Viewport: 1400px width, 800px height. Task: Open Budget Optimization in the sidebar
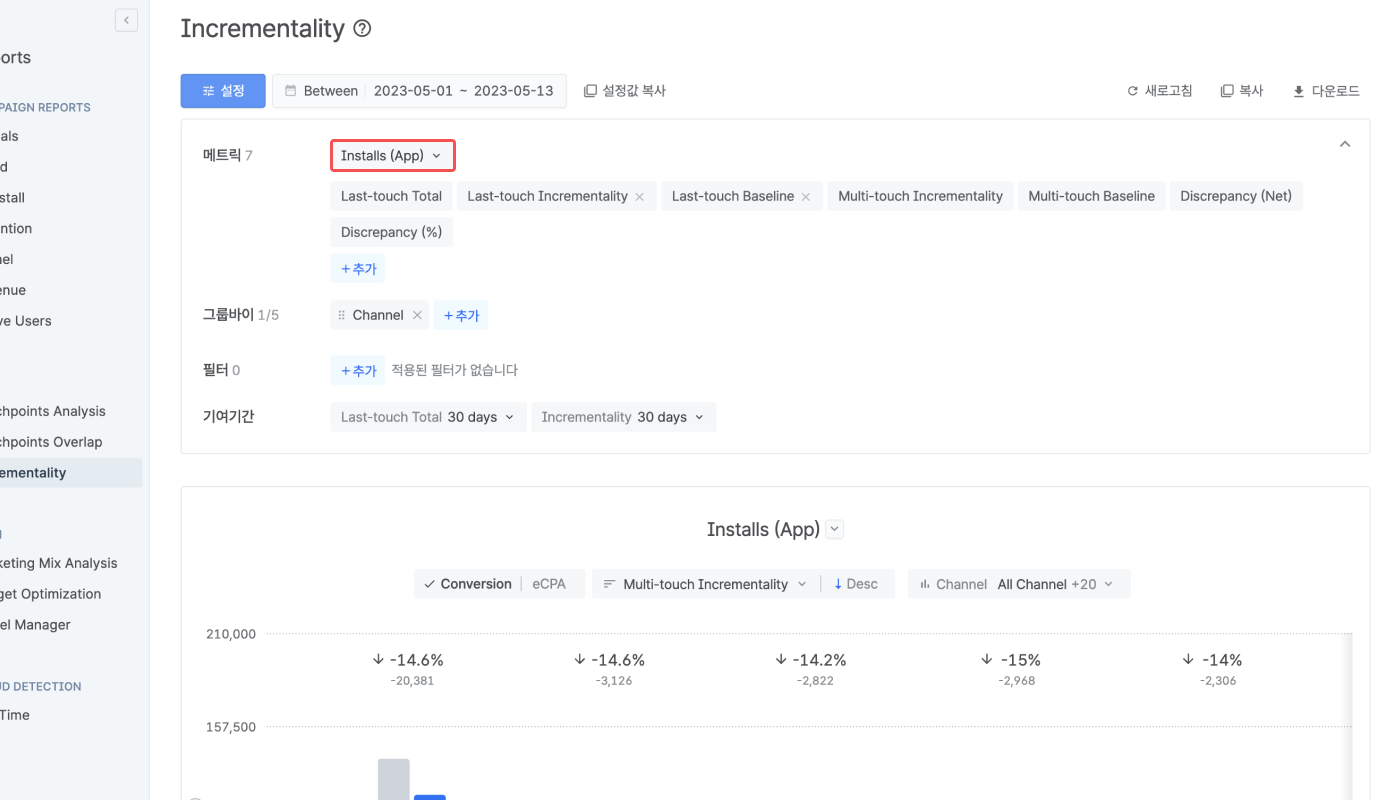(x=50, y=594)
